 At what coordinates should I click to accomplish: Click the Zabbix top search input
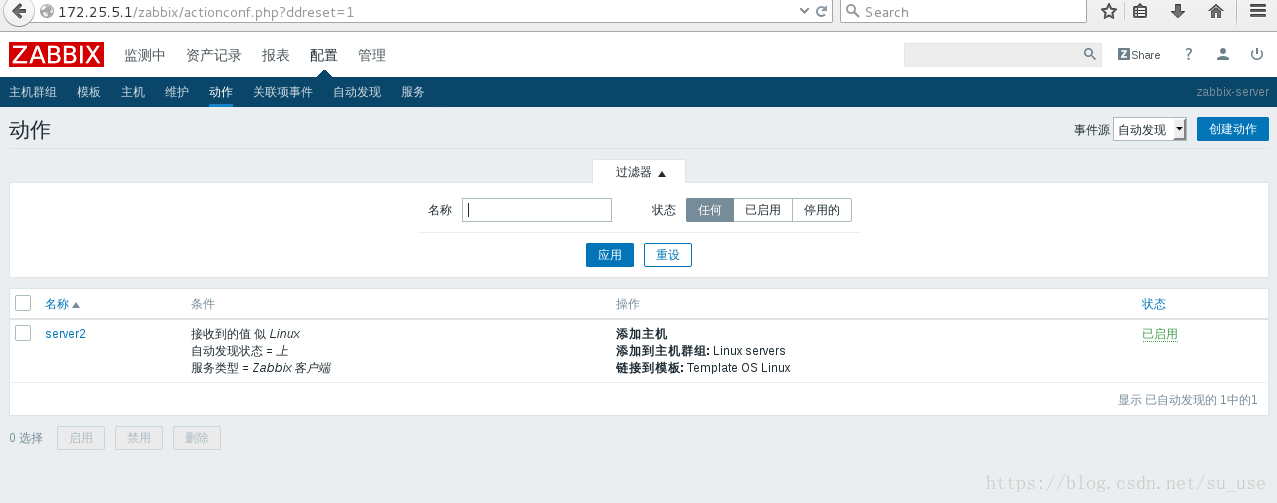pos(993,55)
